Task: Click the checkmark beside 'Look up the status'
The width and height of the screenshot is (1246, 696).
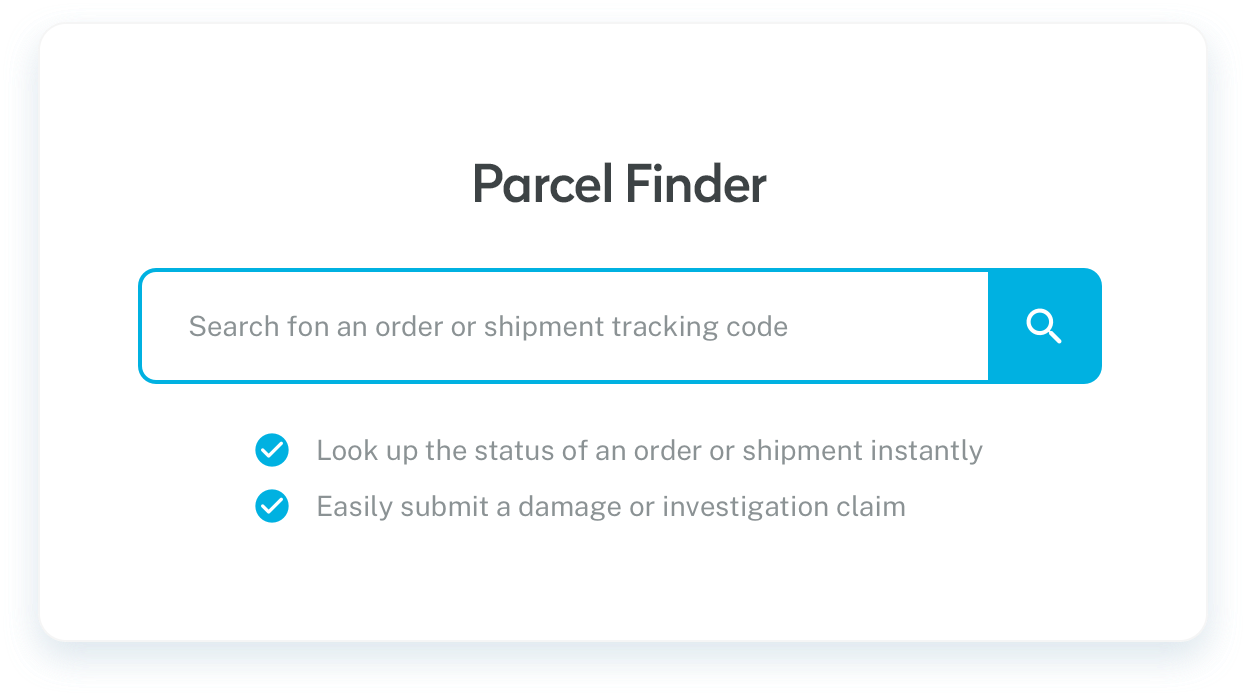Action: pos(272,451)
